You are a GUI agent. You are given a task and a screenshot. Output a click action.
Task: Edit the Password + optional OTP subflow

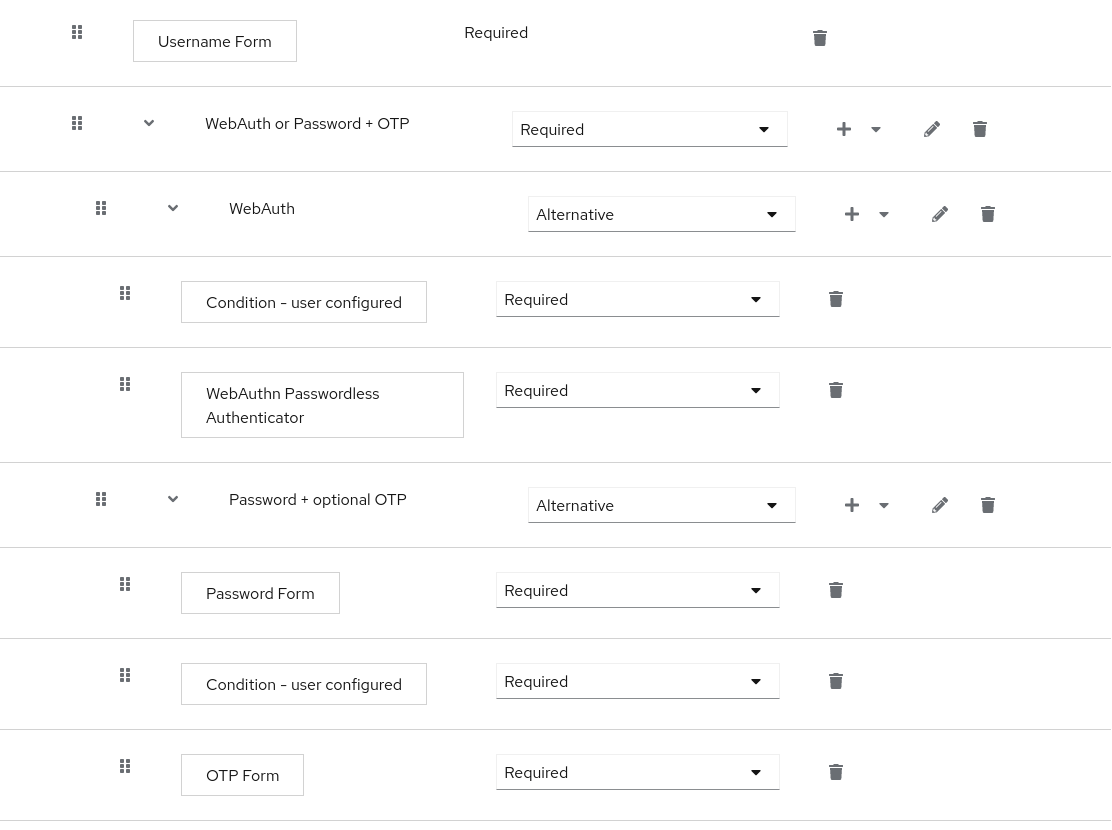pyautogui.click(x=940, y=505)
